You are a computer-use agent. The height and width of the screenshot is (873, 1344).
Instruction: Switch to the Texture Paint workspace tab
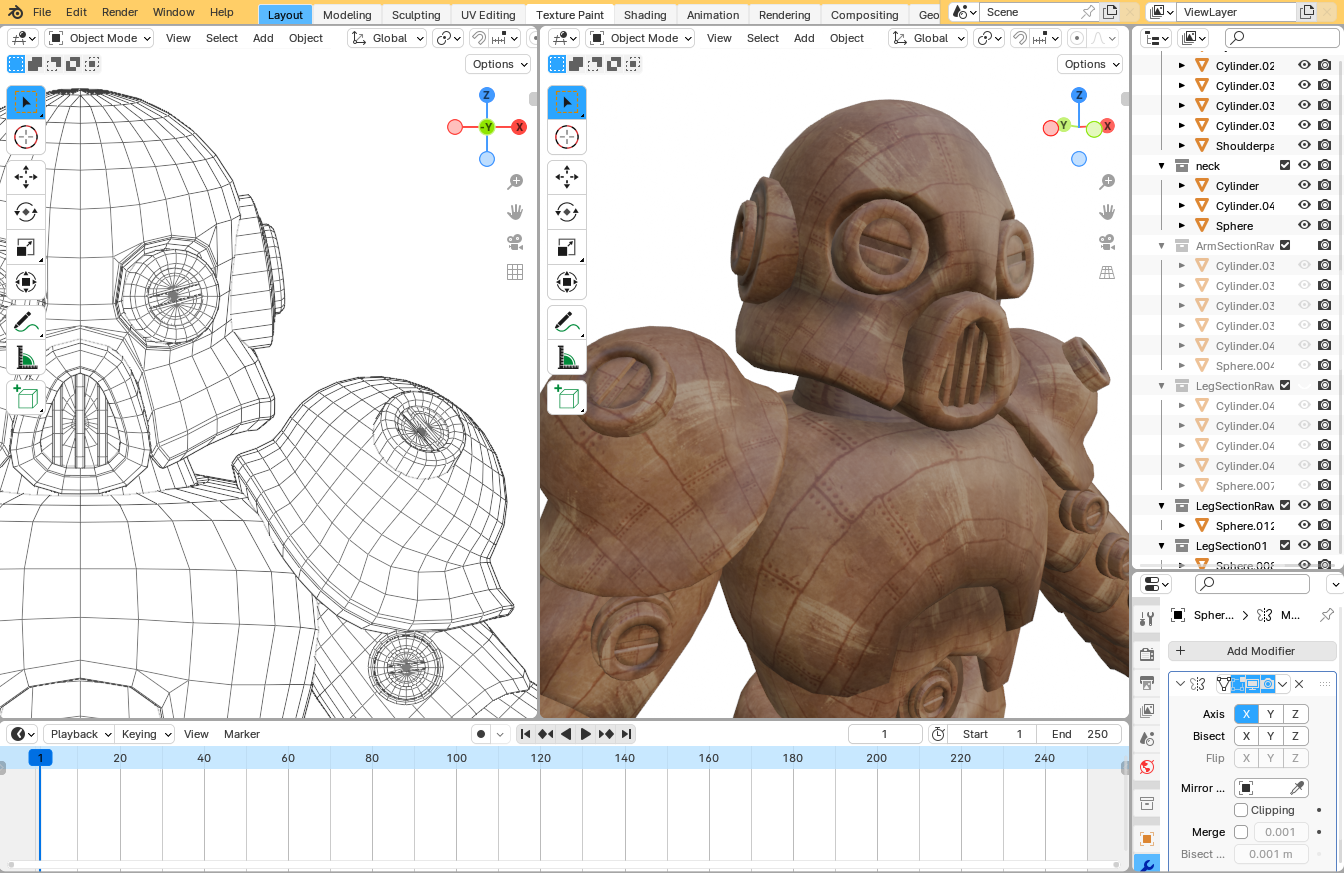point(570,14)
